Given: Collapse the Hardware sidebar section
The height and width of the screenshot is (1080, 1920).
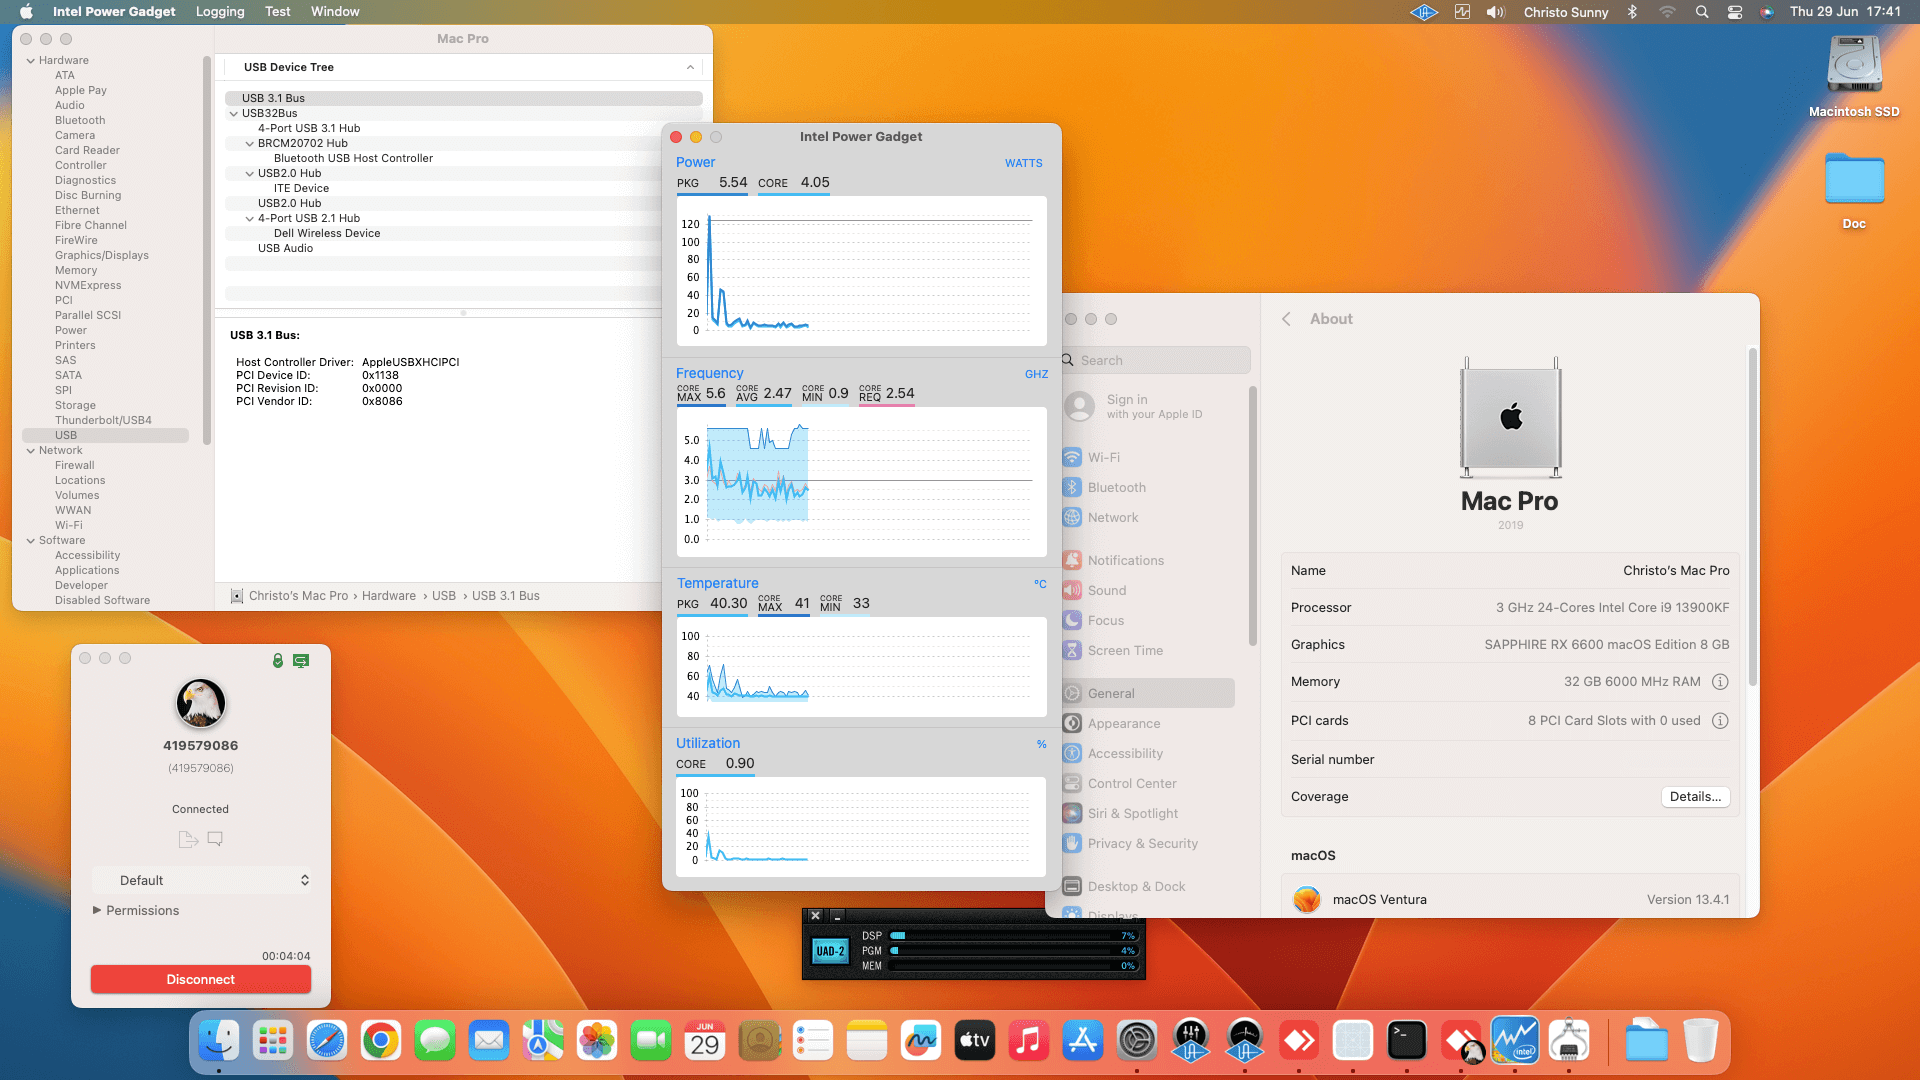Looking at the screenshot, I should click(31, 61).
